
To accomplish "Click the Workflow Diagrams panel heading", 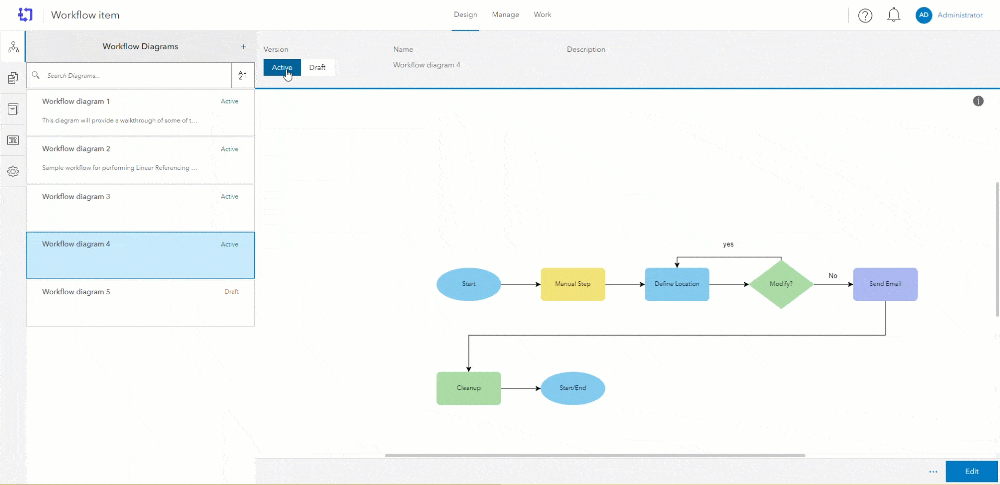I will click(140, 47).
